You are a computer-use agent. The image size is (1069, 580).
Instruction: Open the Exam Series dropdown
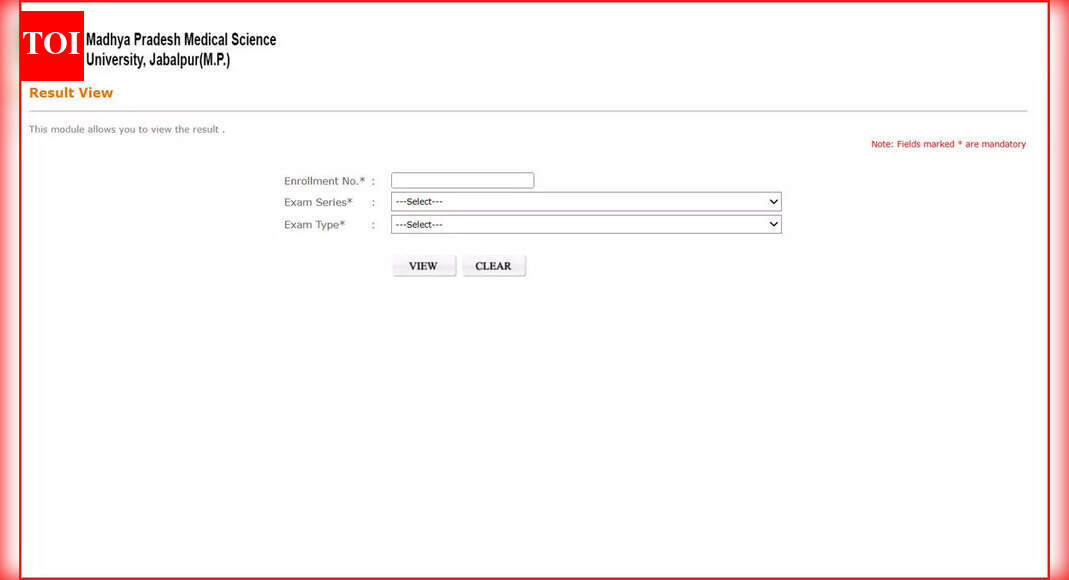click(586, 202)
